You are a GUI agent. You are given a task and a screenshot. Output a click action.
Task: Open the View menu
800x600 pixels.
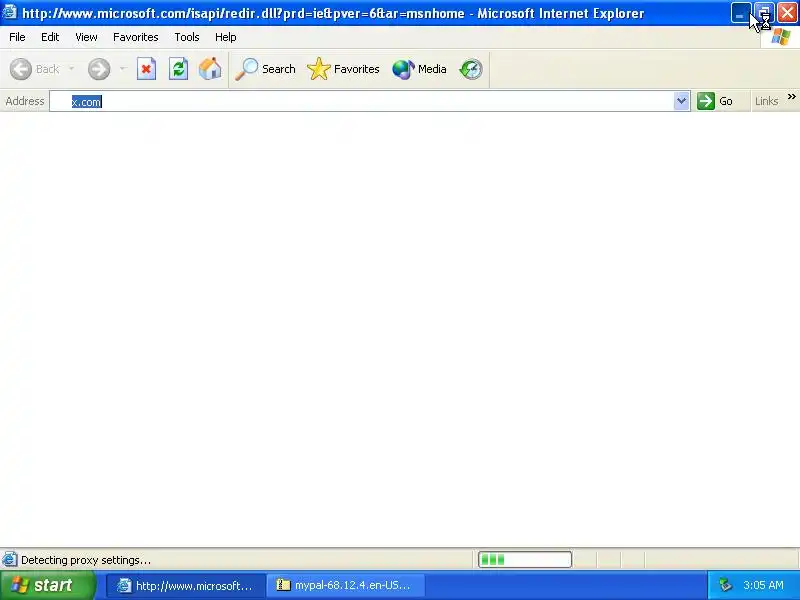pos(86,37)
